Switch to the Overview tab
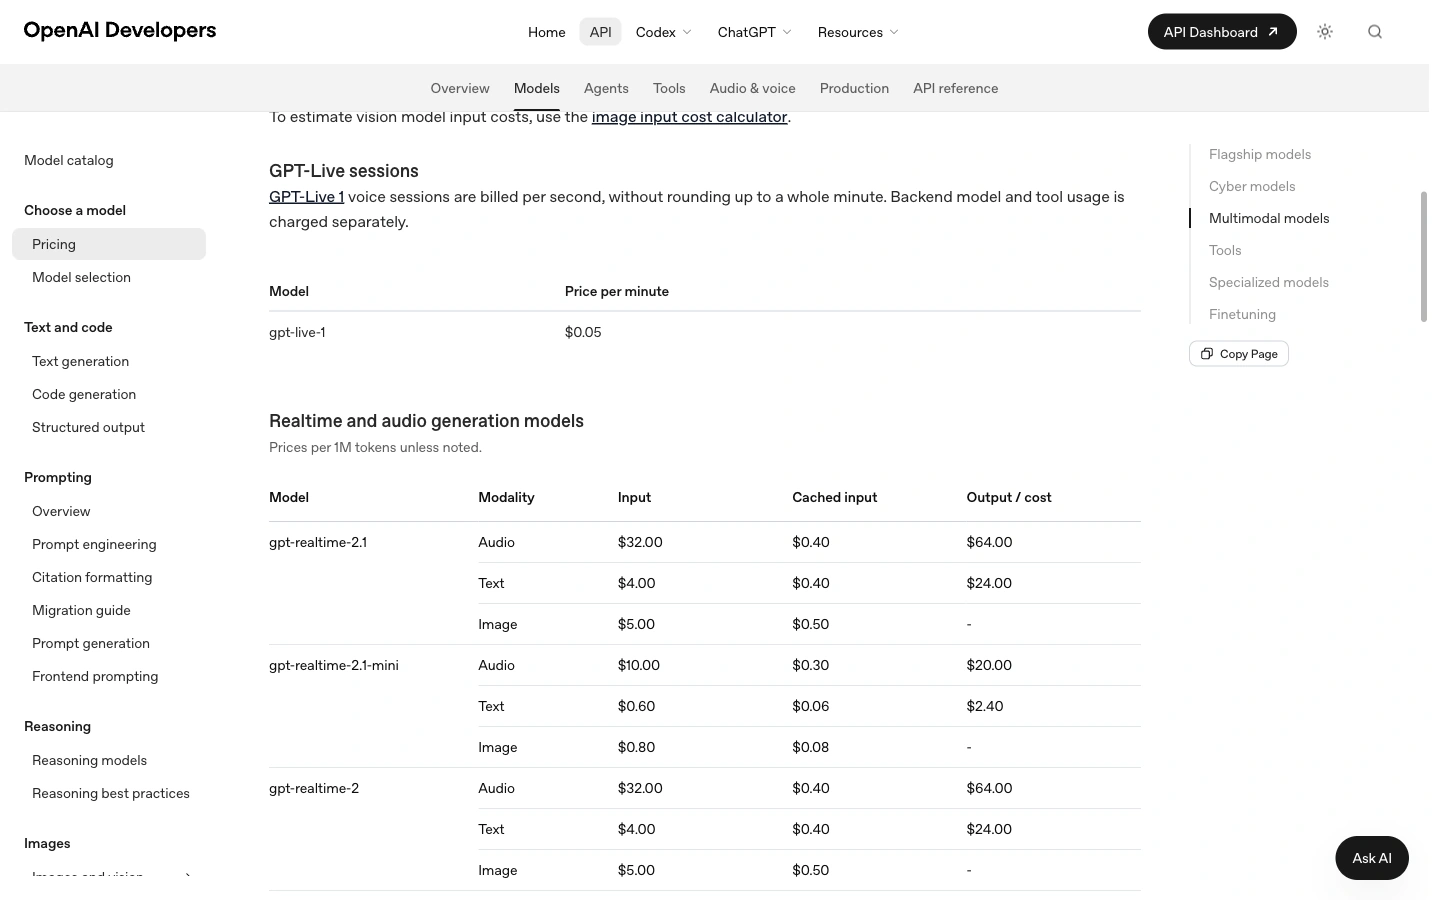 pos(460,88)
